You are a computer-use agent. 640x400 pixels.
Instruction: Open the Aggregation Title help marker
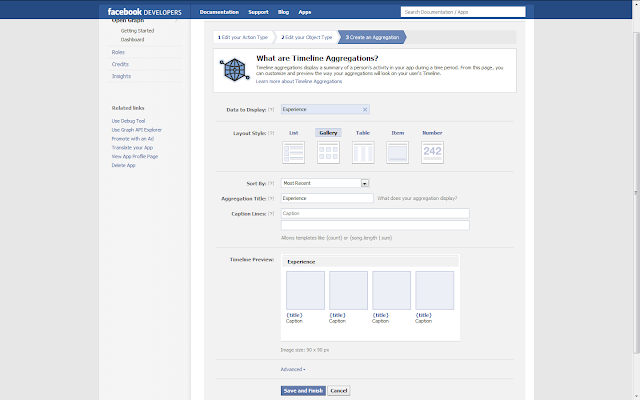coord(271,199)
